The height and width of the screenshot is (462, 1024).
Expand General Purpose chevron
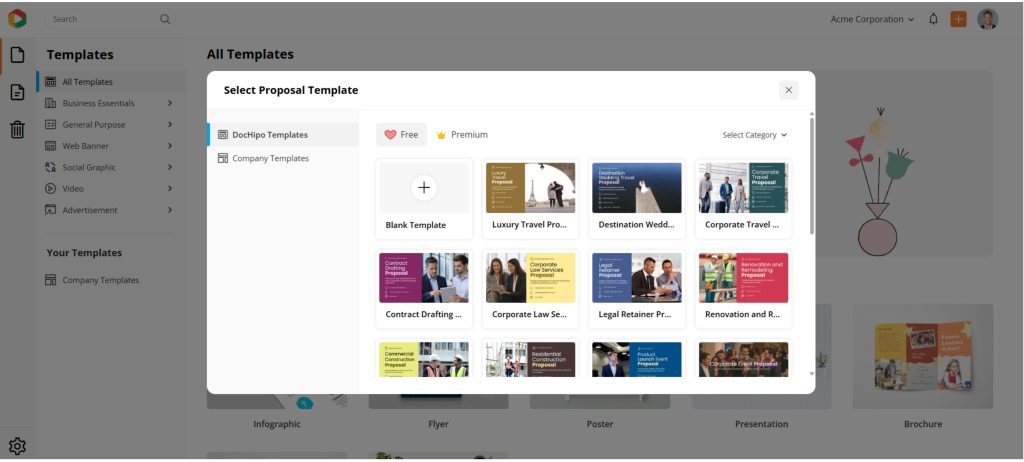[170, 124]
